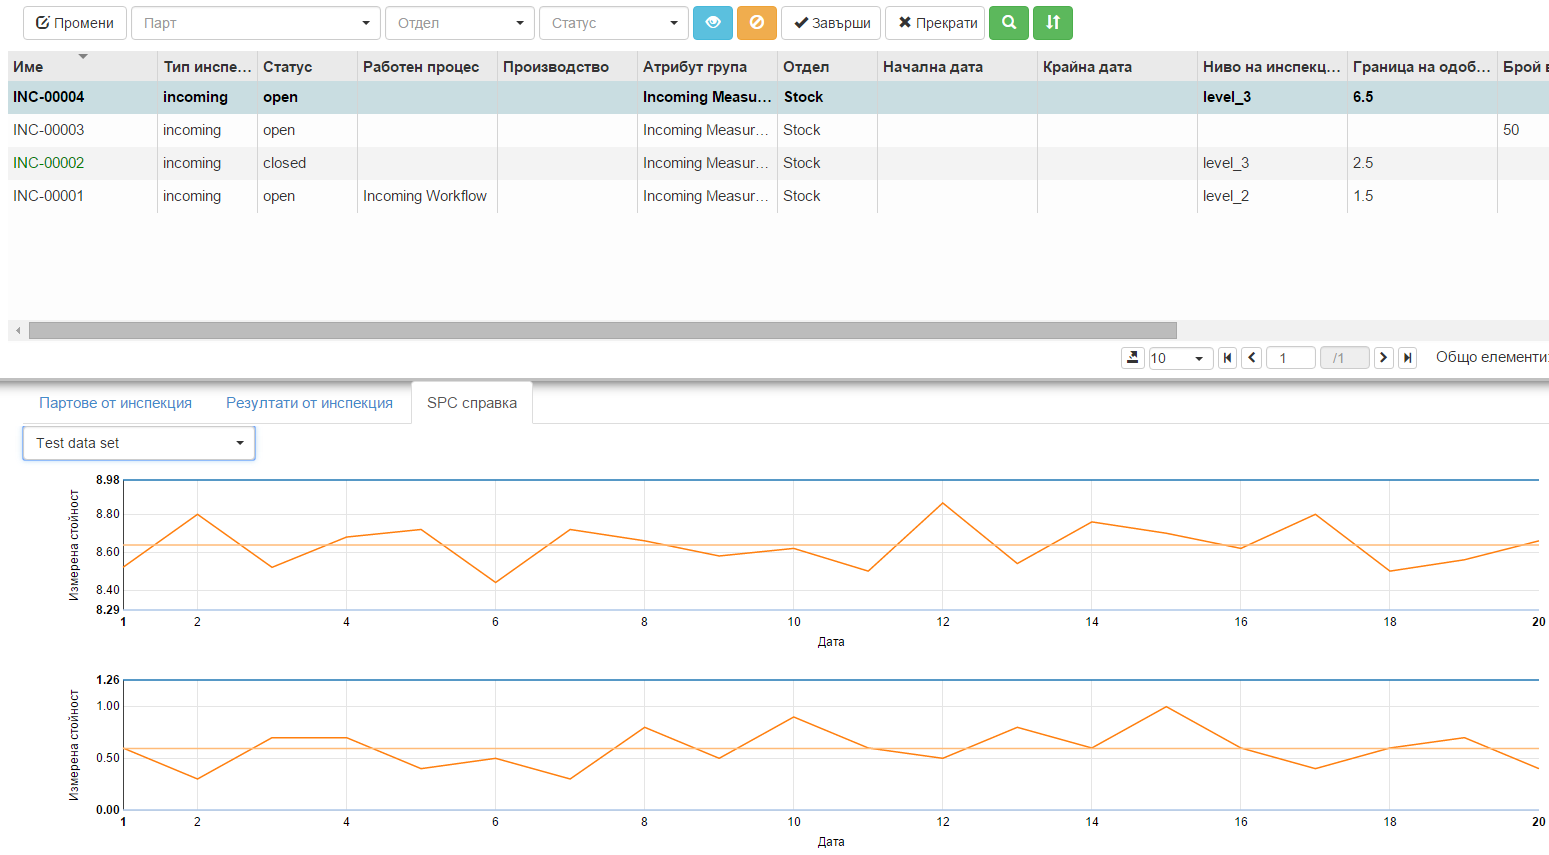
Task: Switch to the Партове от инспекция tab
Action: click(x=114, y=401)
